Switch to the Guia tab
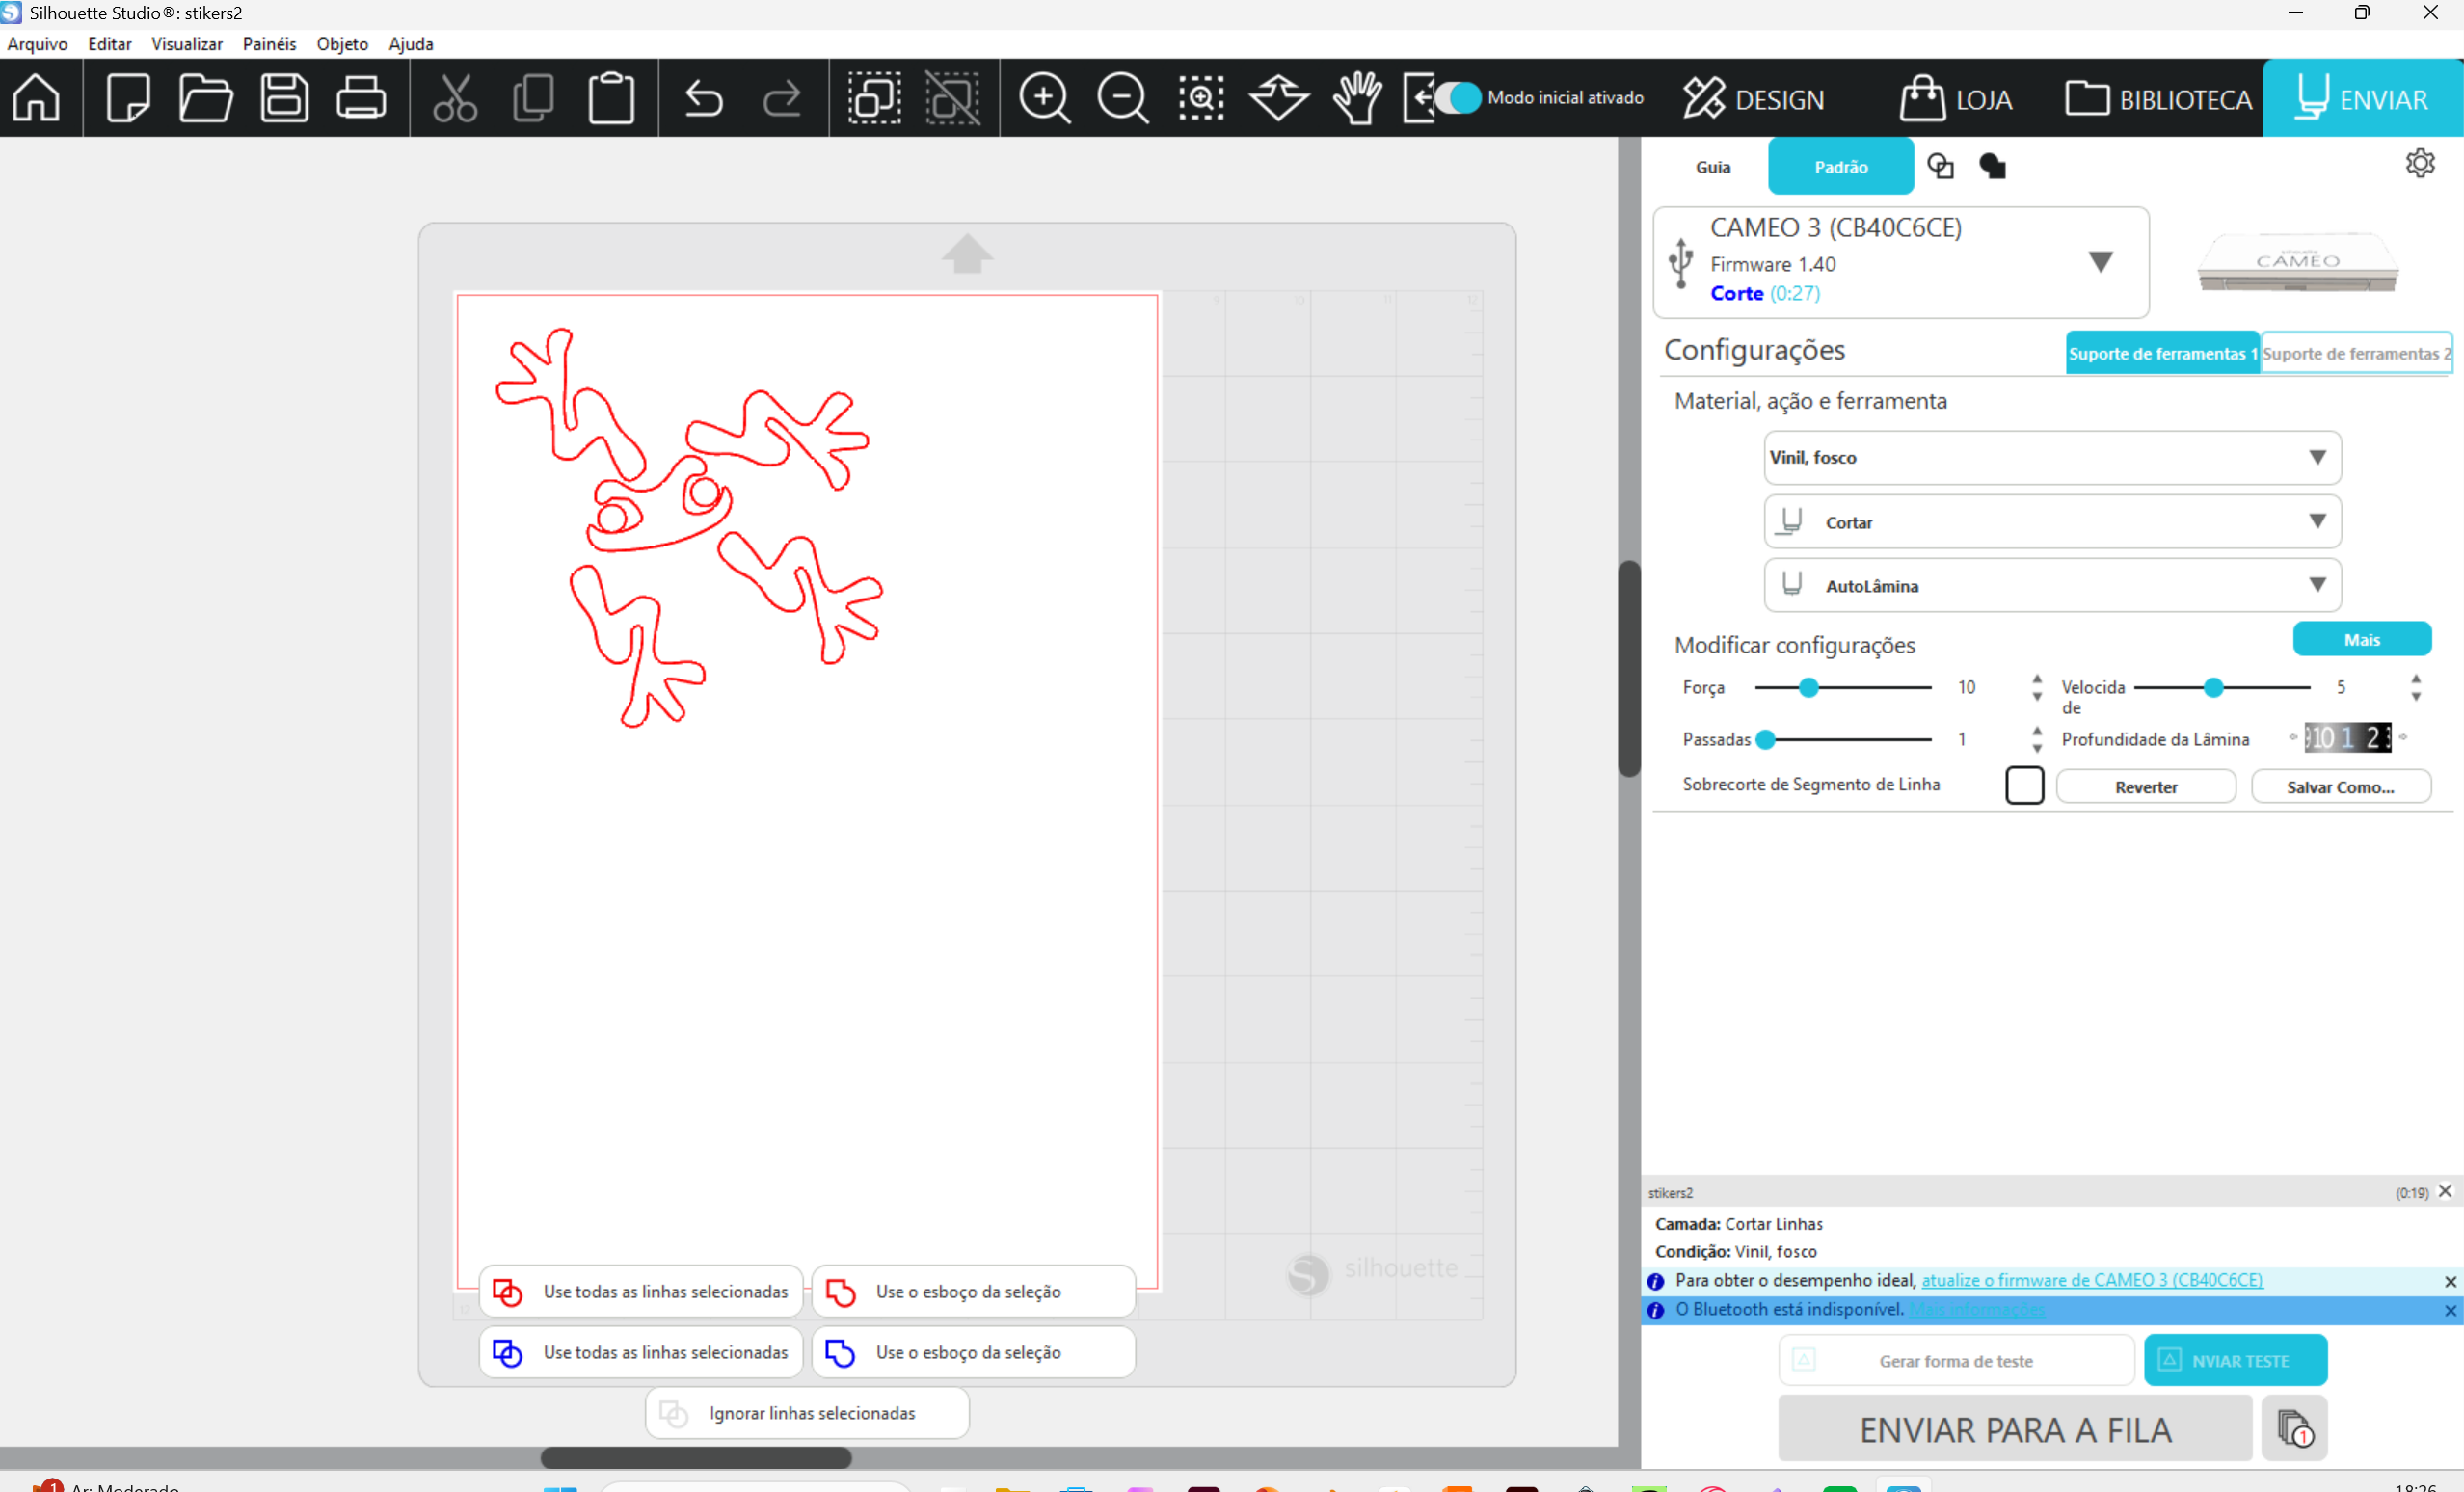The image size is (2464, 1492). coord(1712,167)
